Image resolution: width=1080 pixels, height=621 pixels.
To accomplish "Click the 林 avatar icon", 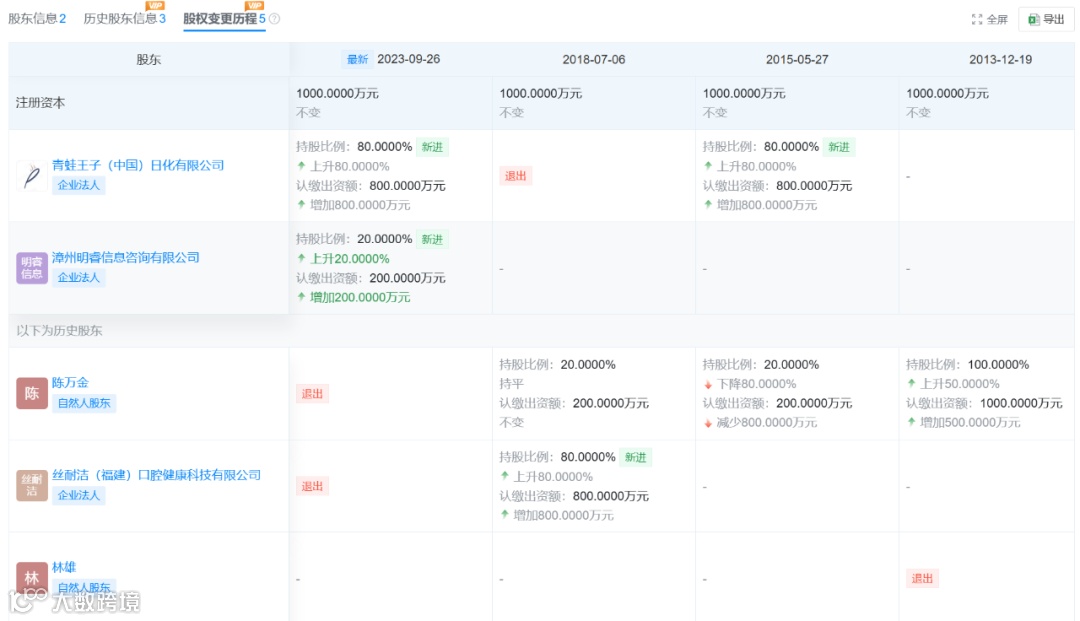I will (32, 577).
